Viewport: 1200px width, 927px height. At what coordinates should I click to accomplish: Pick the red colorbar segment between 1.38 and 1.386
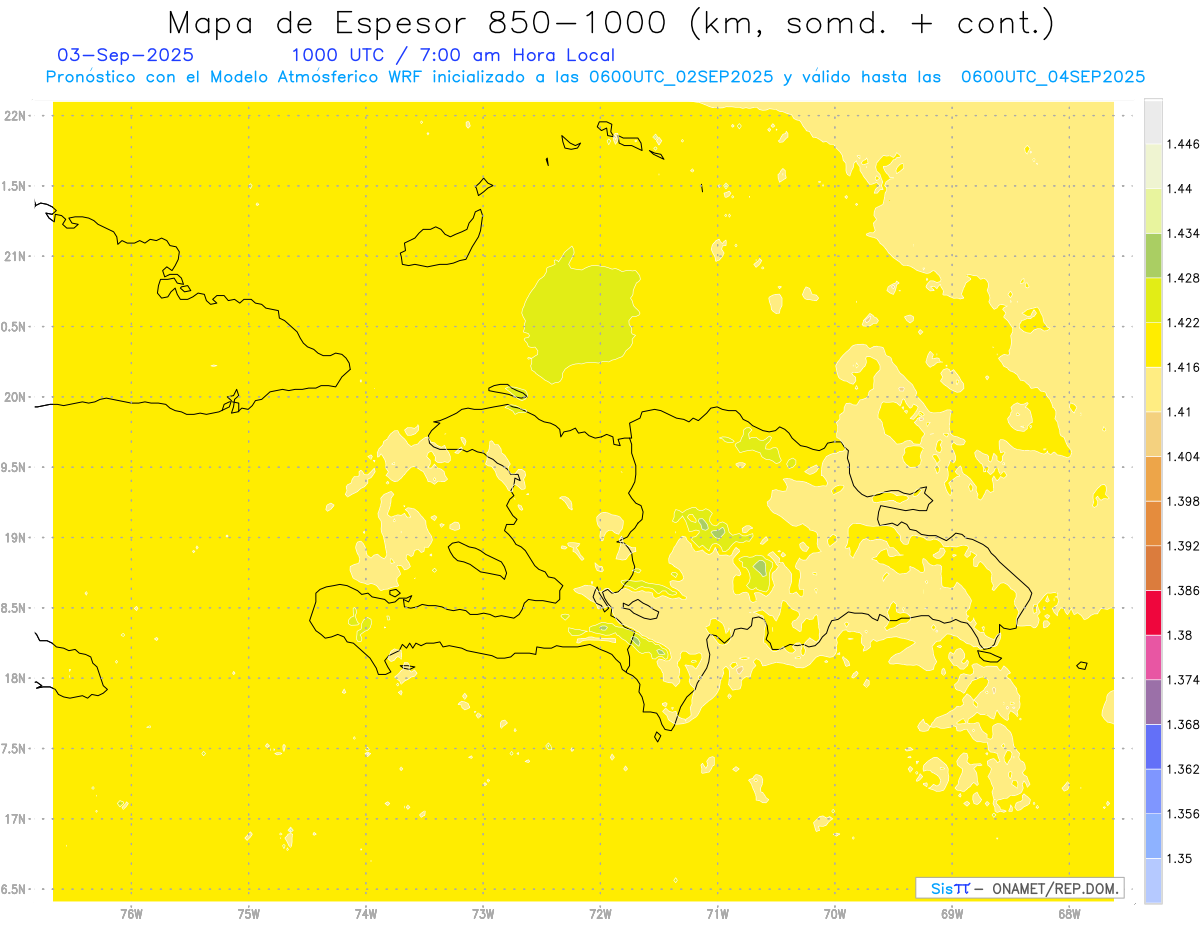1153,612
